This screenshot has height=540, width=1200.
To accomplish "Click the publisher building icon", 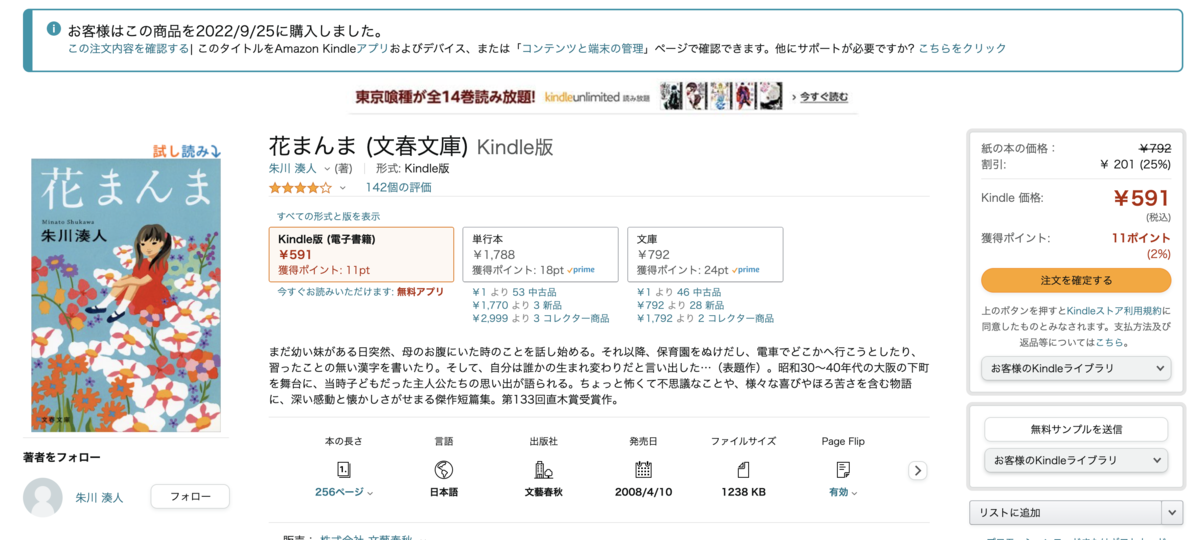I will point(544,469).
